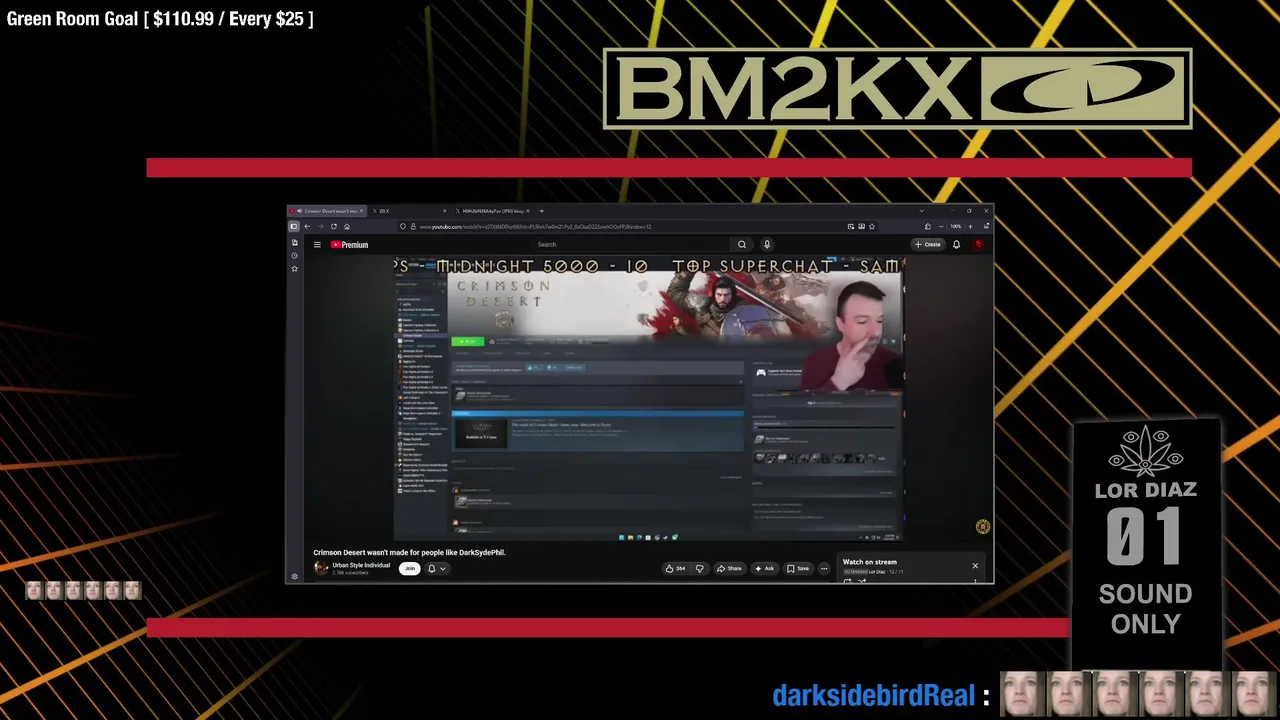The height and width of the screenshot is (720, 1280).
Task: Open the browser home page
Action: point(347,226)
